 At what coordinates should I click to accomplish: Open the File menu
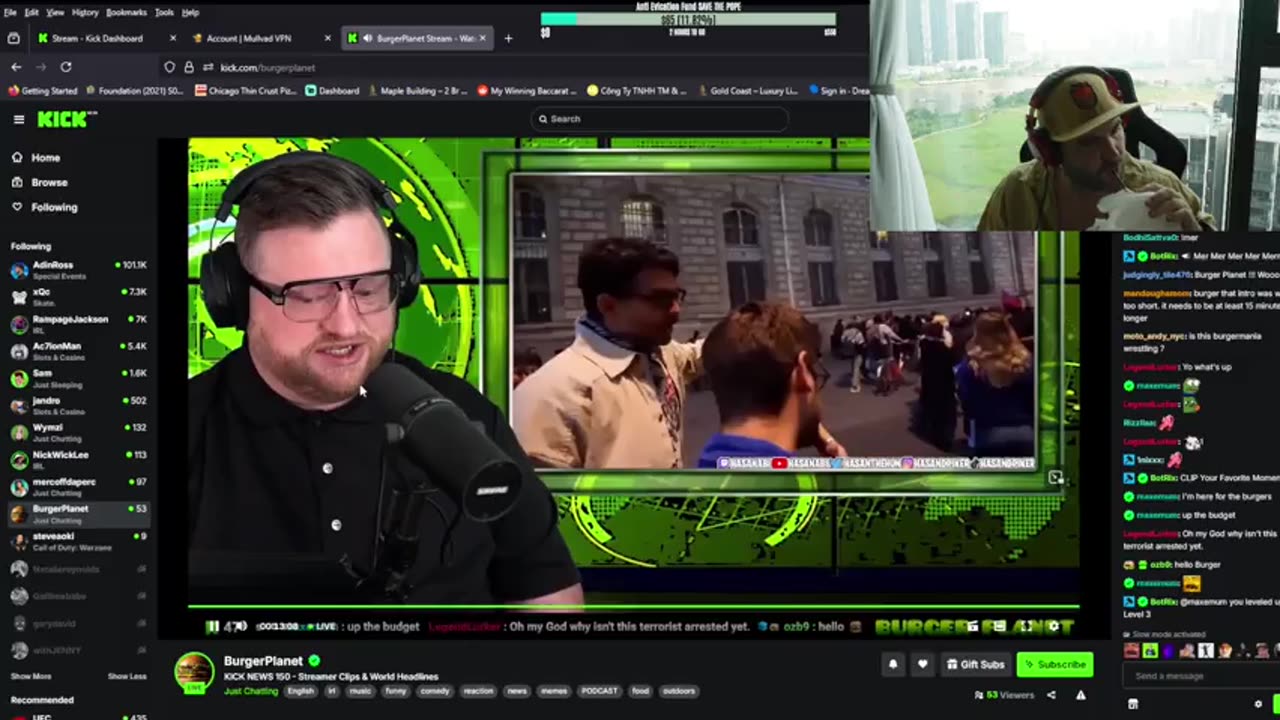click(x=8, y=12)
